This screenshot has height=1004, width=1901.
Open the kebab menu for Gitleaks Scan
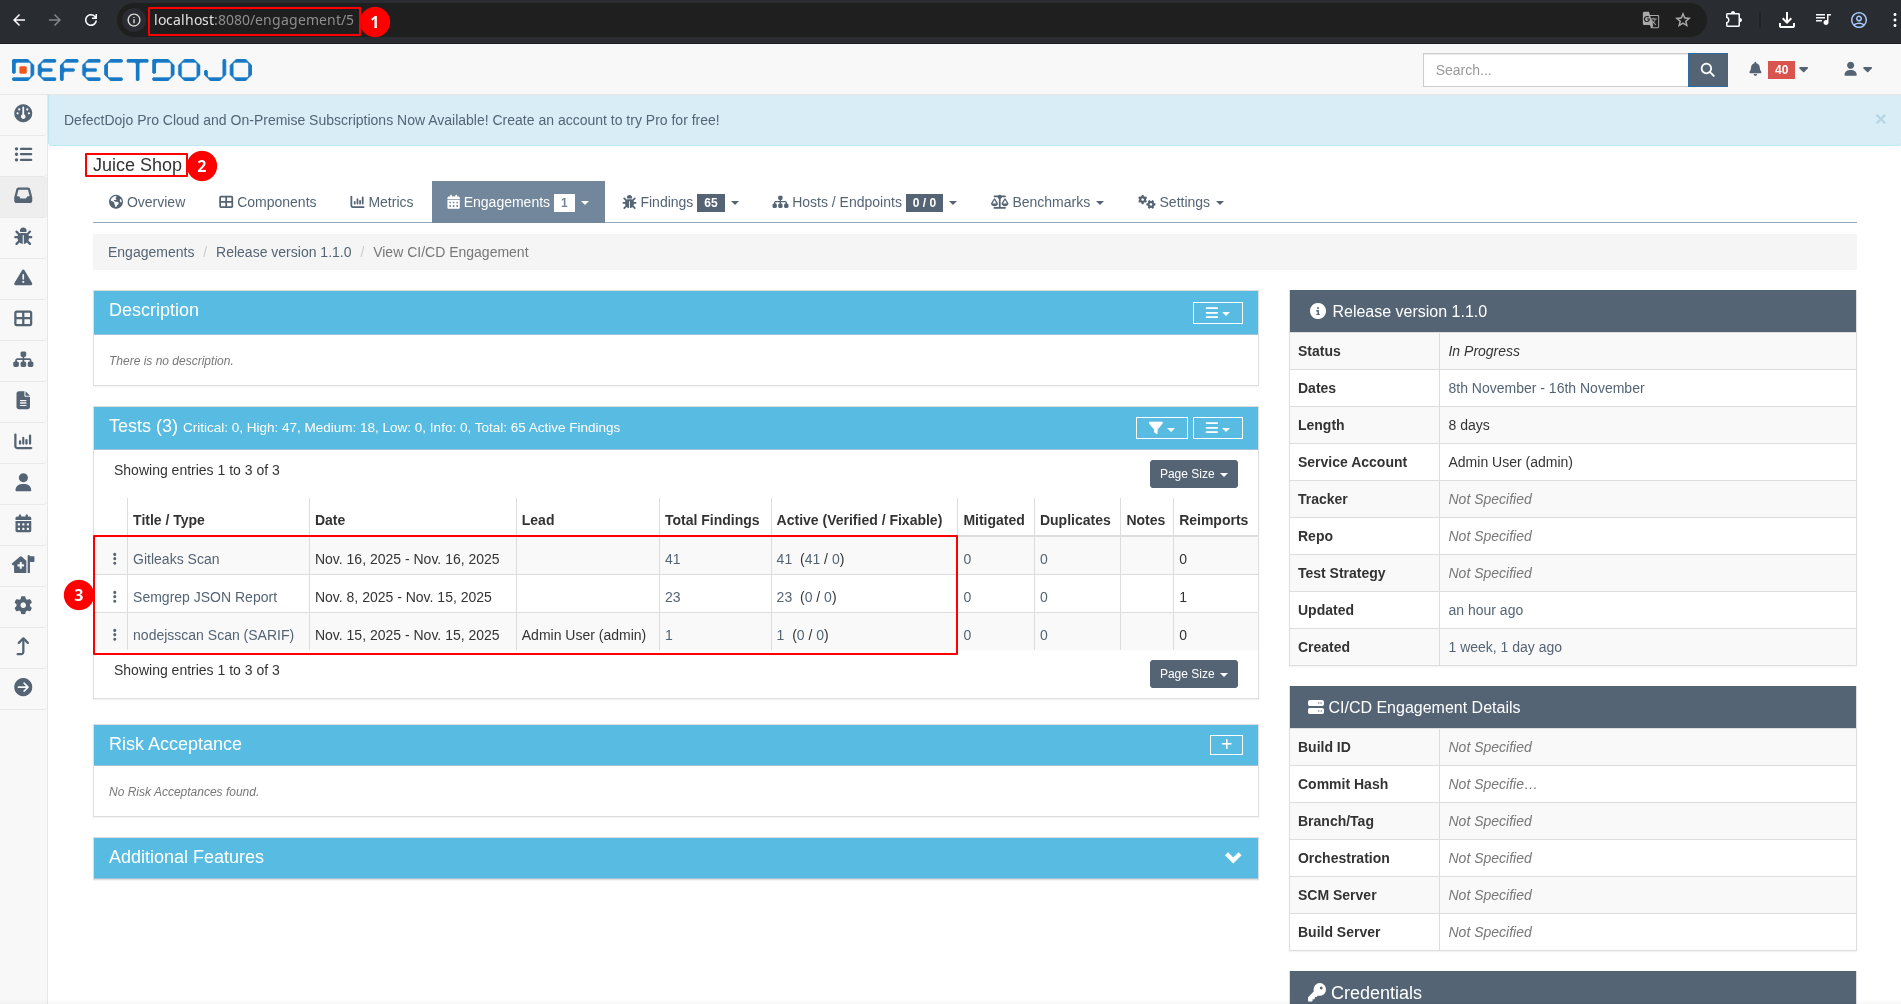114,559
